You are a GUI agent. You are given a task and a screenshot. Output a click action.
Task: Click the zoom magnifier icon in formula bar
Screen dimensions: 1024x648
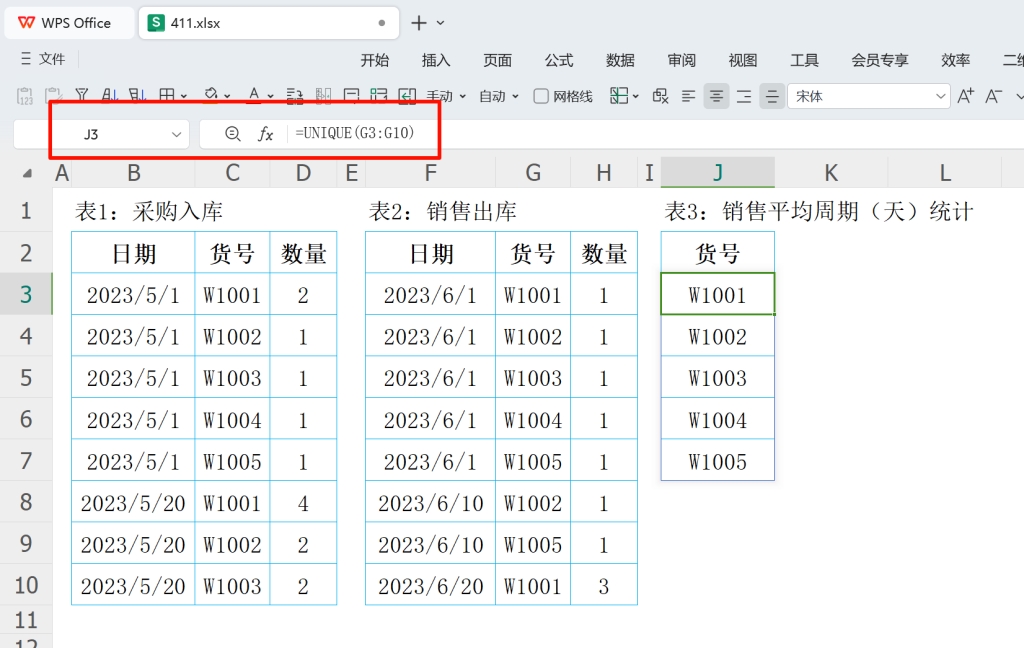click(232, 134)
